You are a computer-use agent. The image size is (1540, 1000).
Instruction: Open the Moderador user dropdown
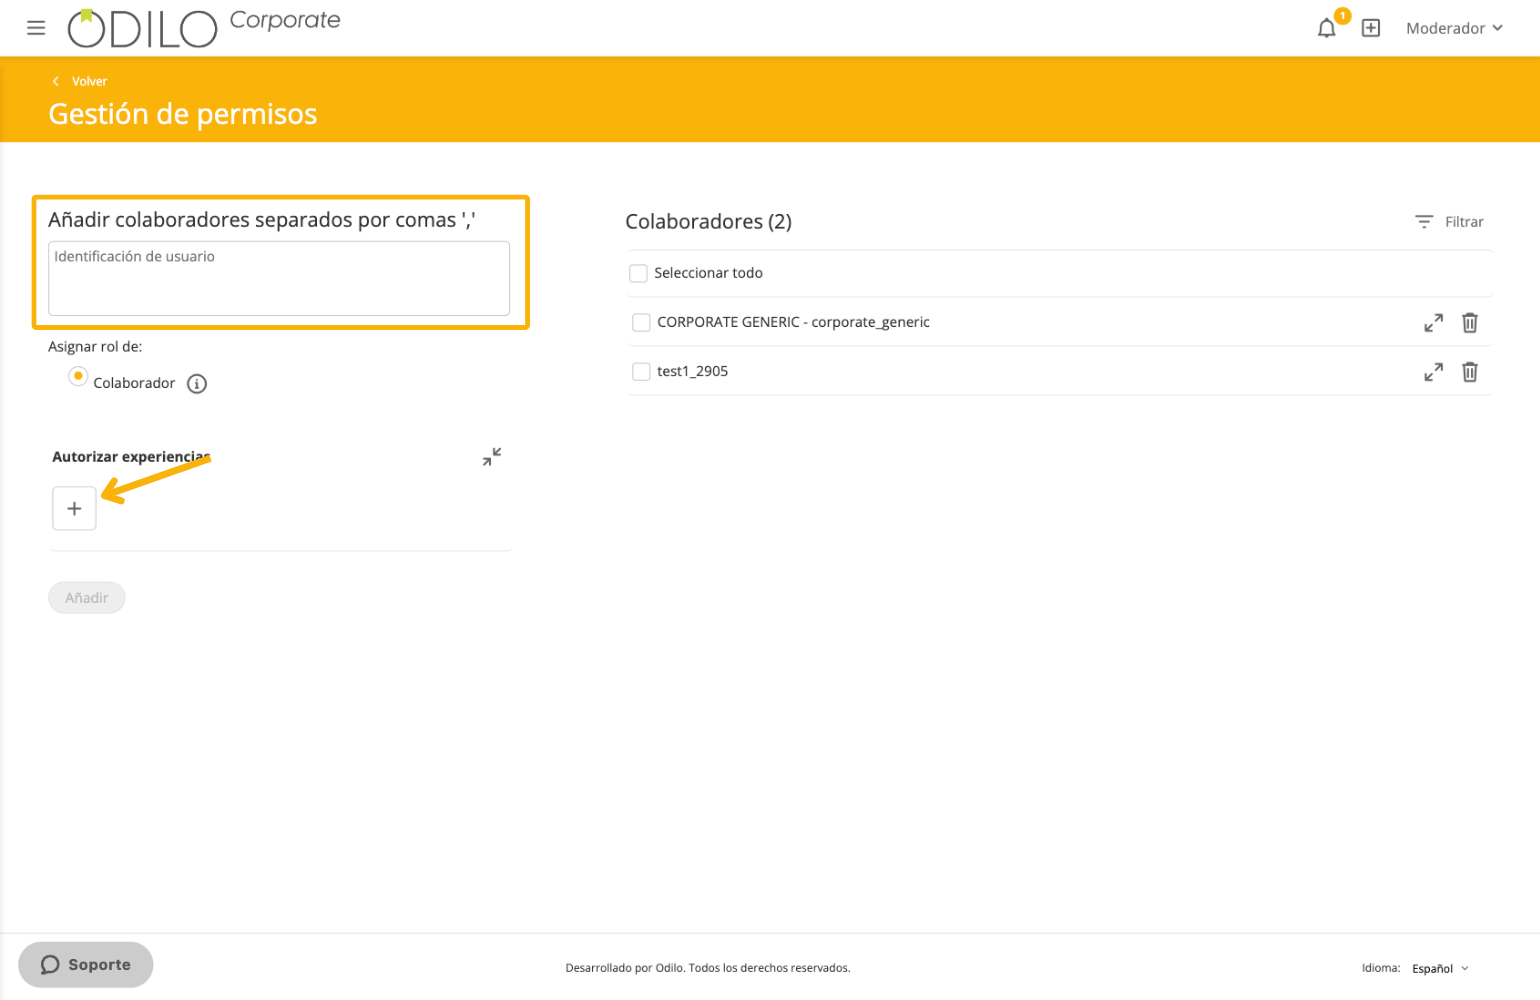click(x=1453, y=28)
